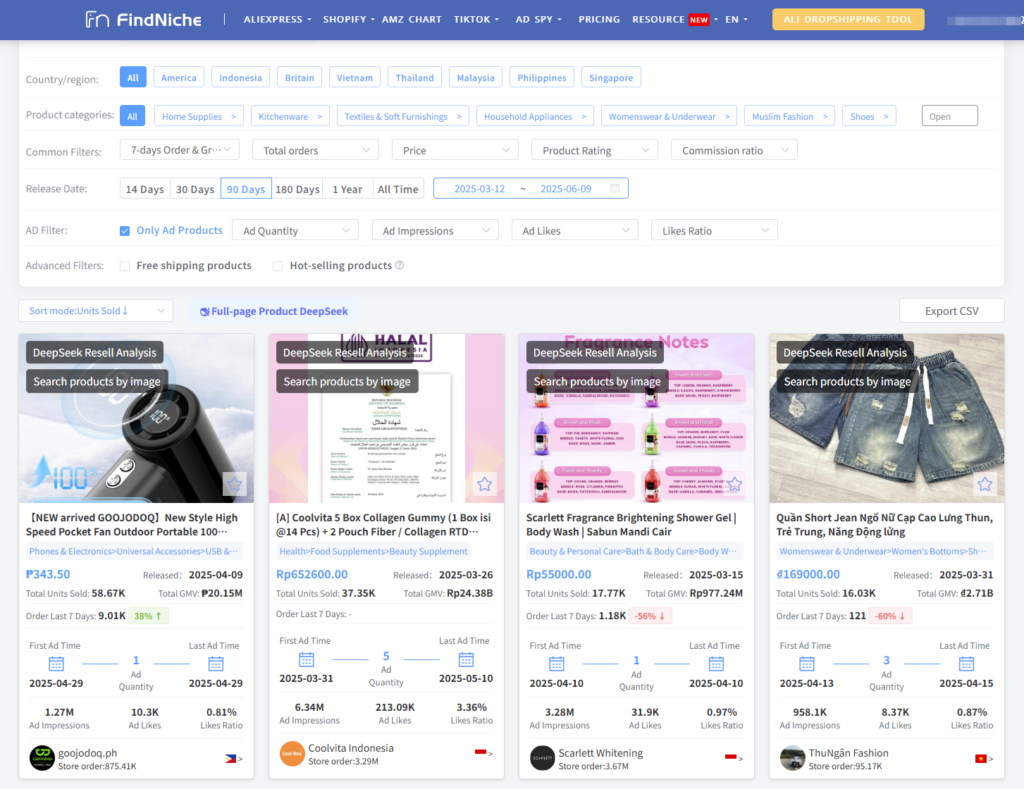Click the ThuNgân Fashion store avatar
The width and height of the screenshot is (1024, 789).
coord(792,757)
